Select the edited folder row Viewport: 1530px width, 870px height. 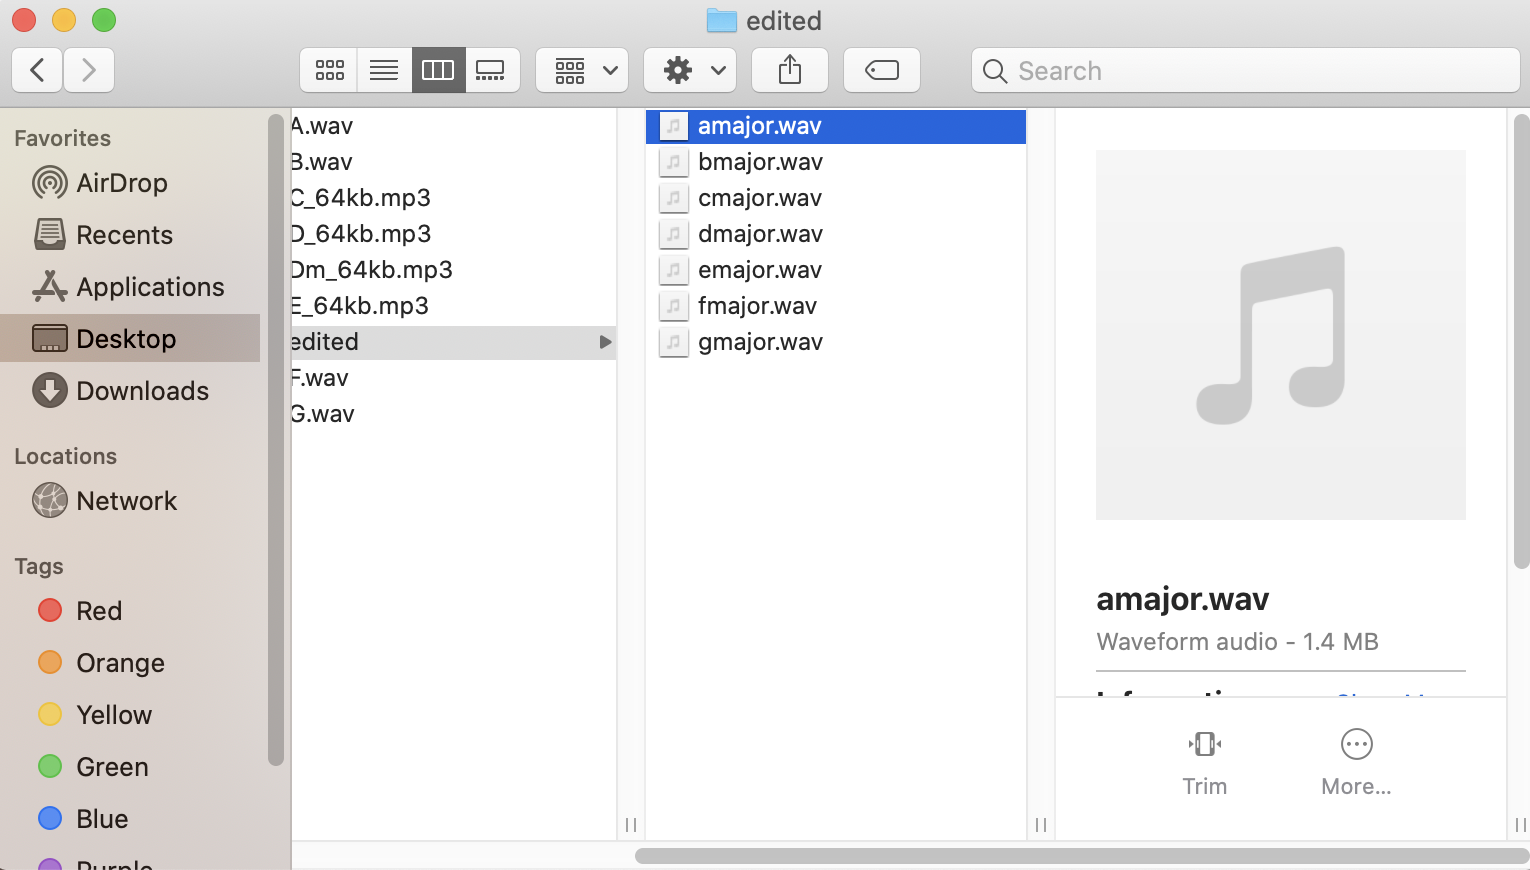[454, 342]
